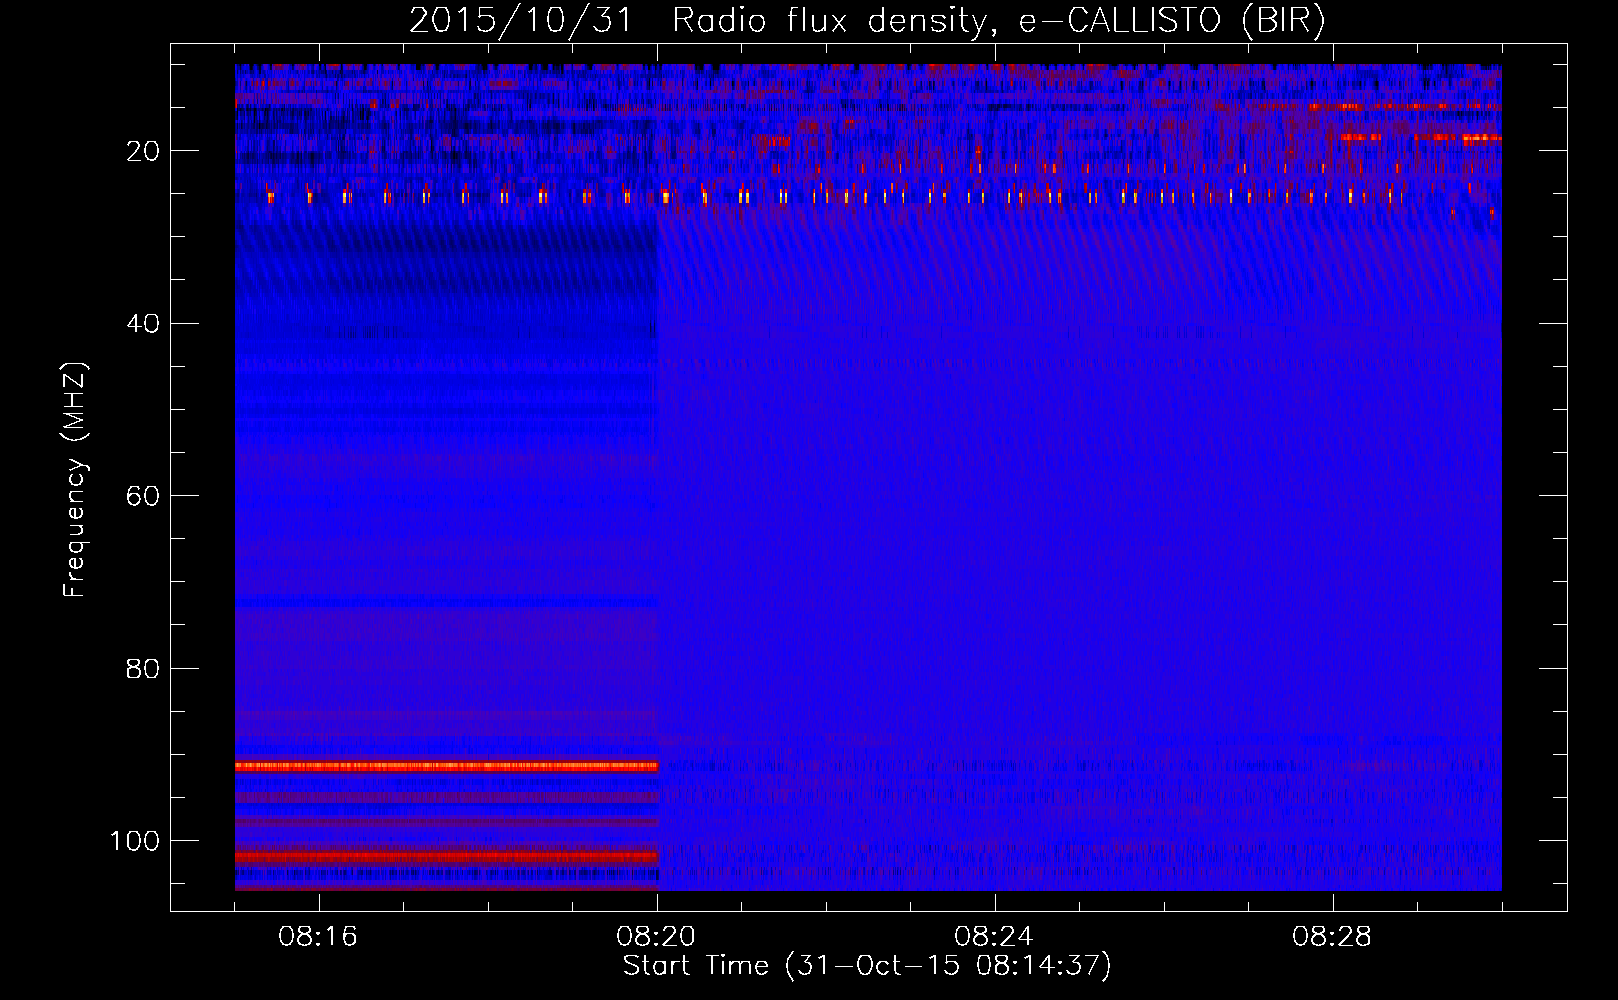Click the '08:20' time tick label
Screen dimensions: 1618x1000
tap(656, 937)
